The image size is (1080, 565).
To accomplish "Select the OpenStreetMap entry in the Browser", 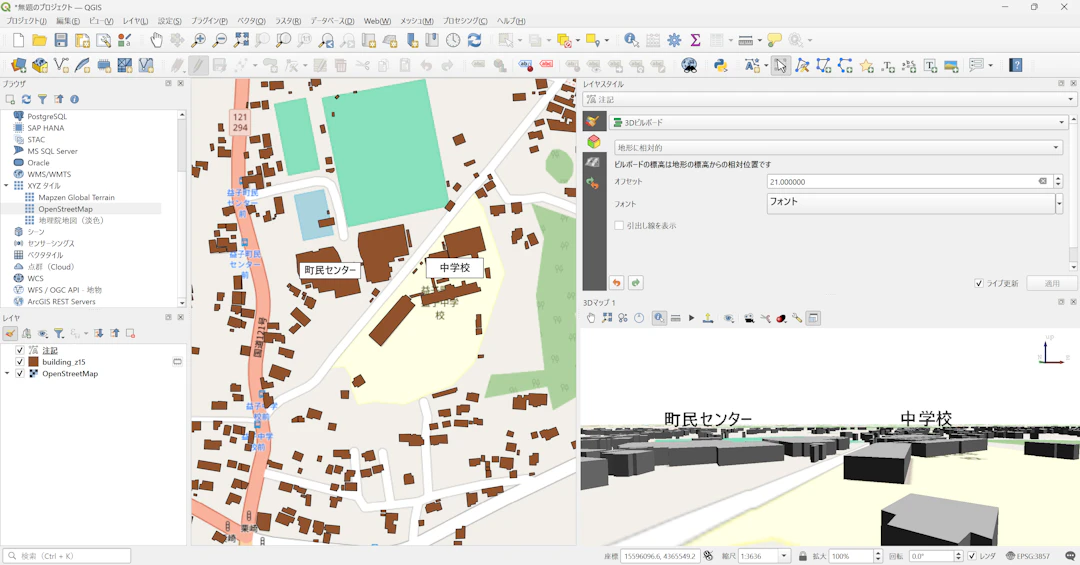I will click(66, 209).
